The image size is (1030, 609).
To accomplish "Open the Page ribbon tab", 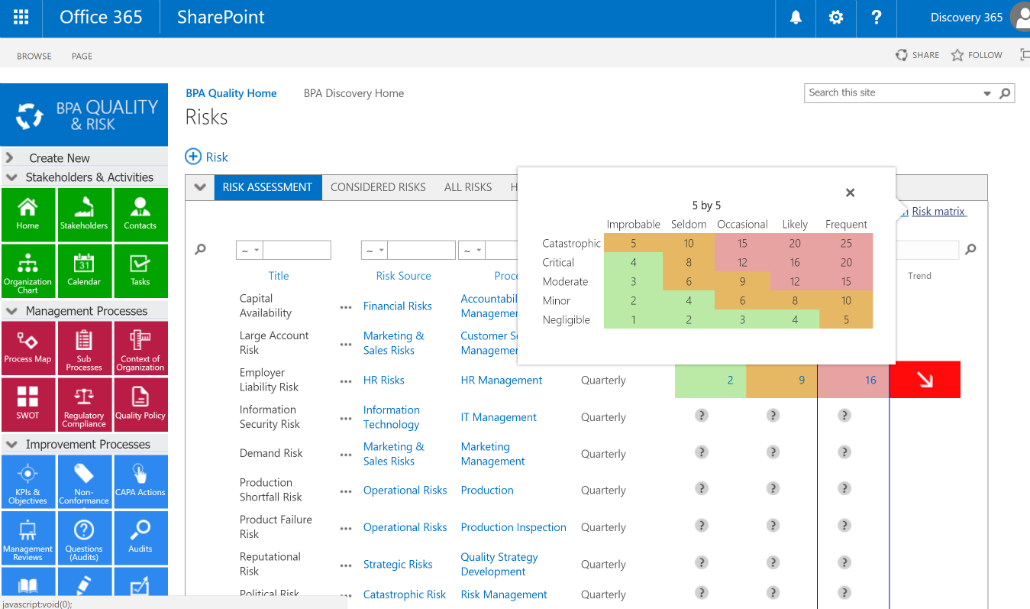I will click(82, 56).
